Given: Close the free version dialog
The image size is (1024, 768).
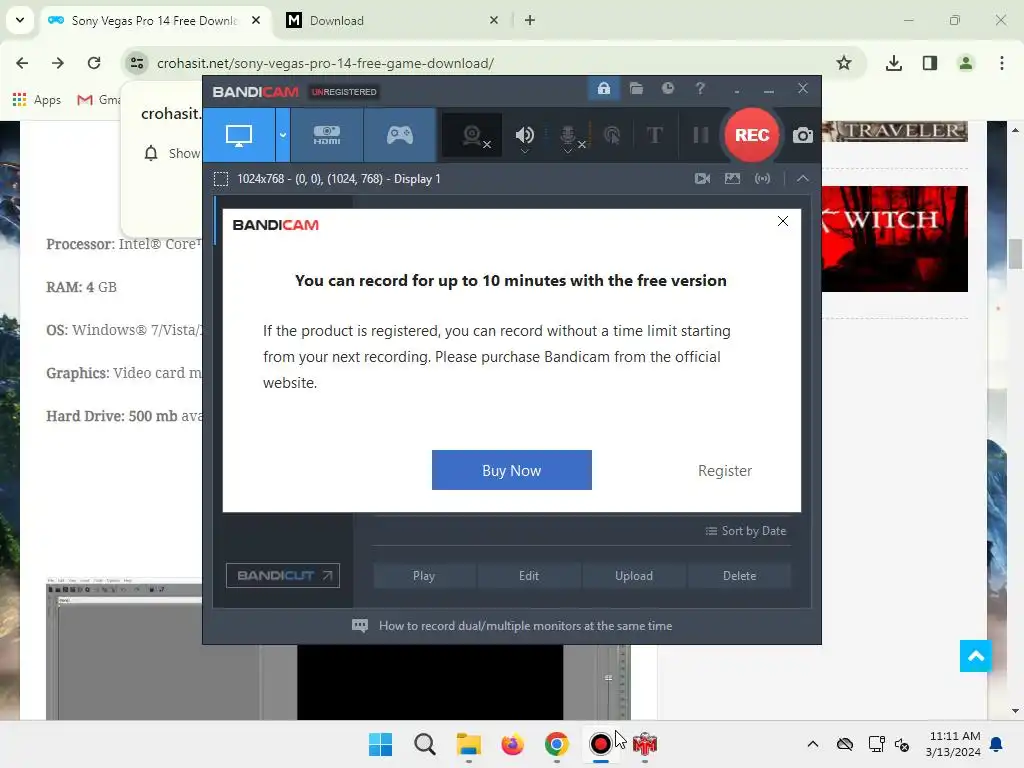Looking at the screenshot, I should click(783, 221).
